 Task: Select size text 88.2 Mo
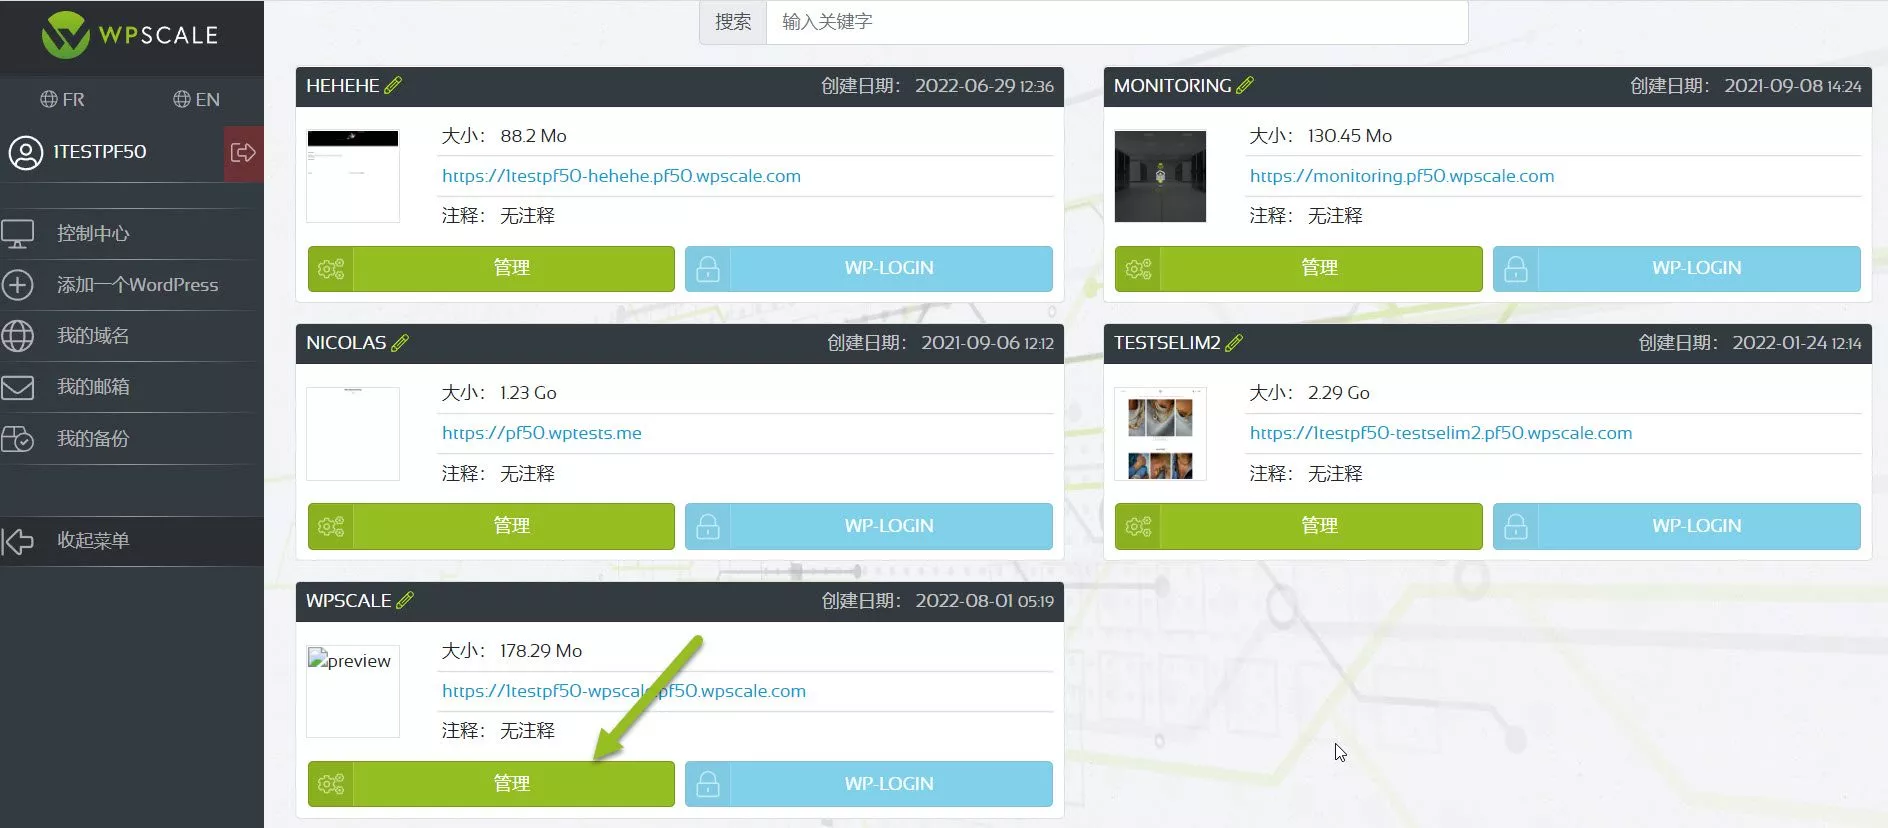pos(533,136)
